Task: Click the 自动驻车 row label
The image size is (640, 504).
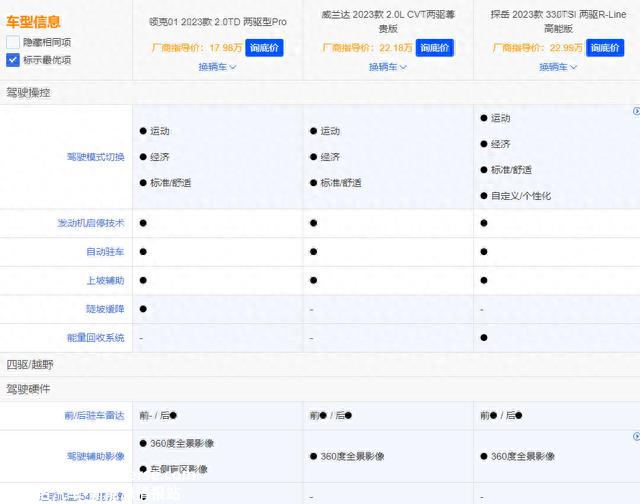Action: 105,252
